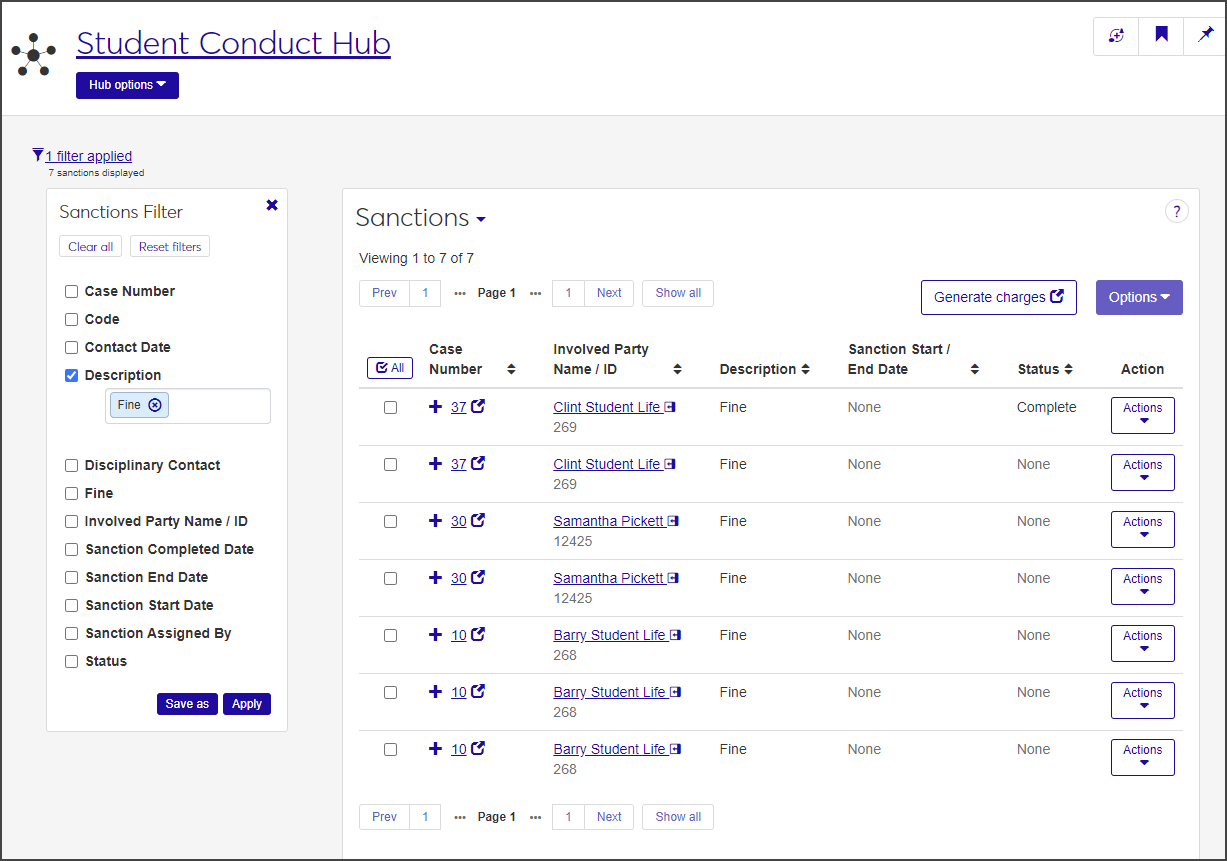Click the bookmark icon in top toolbar
This screenshot has width=1227, height=861.
[1161, 35]
